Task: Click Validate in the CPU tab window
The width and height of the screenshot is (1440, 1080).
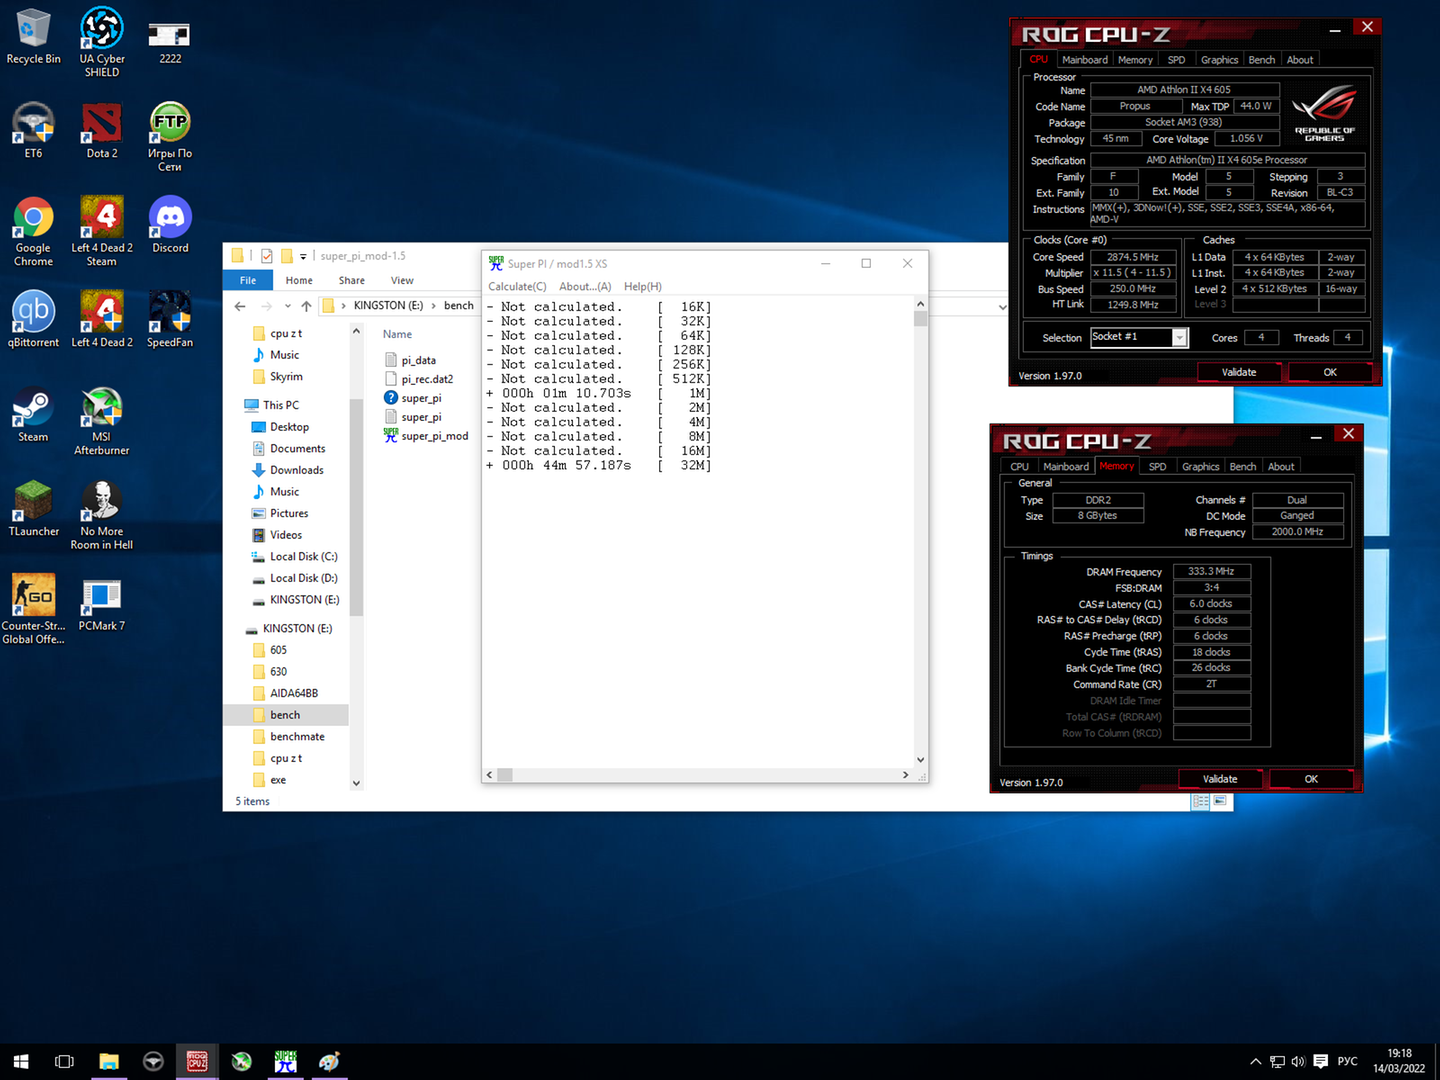Action: pos(1239,372)
